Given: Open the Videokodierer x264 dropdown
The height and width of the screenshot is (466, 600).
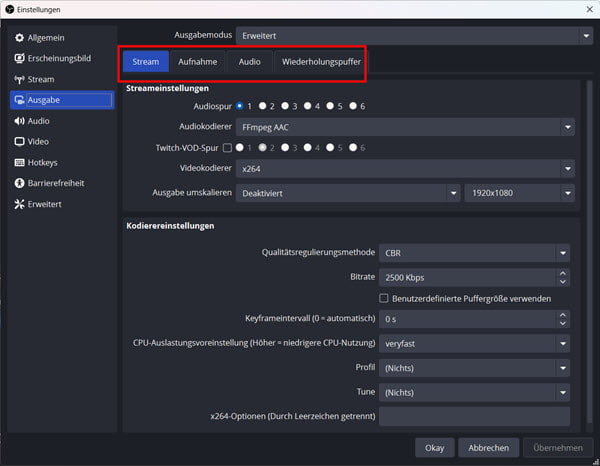Looking at the screenshot, I should (x=405, y=169).
